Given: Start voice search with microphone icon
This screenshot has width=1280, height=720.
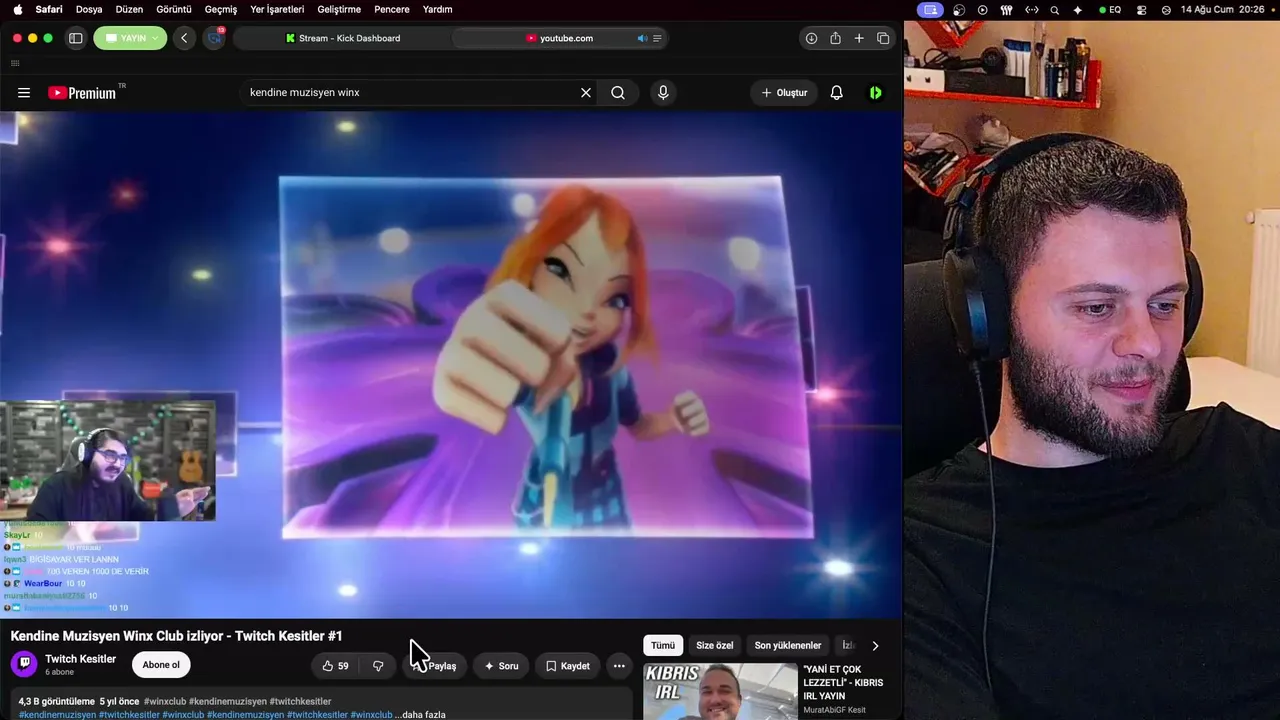Looking at the screenshot, I should point(662,93).
